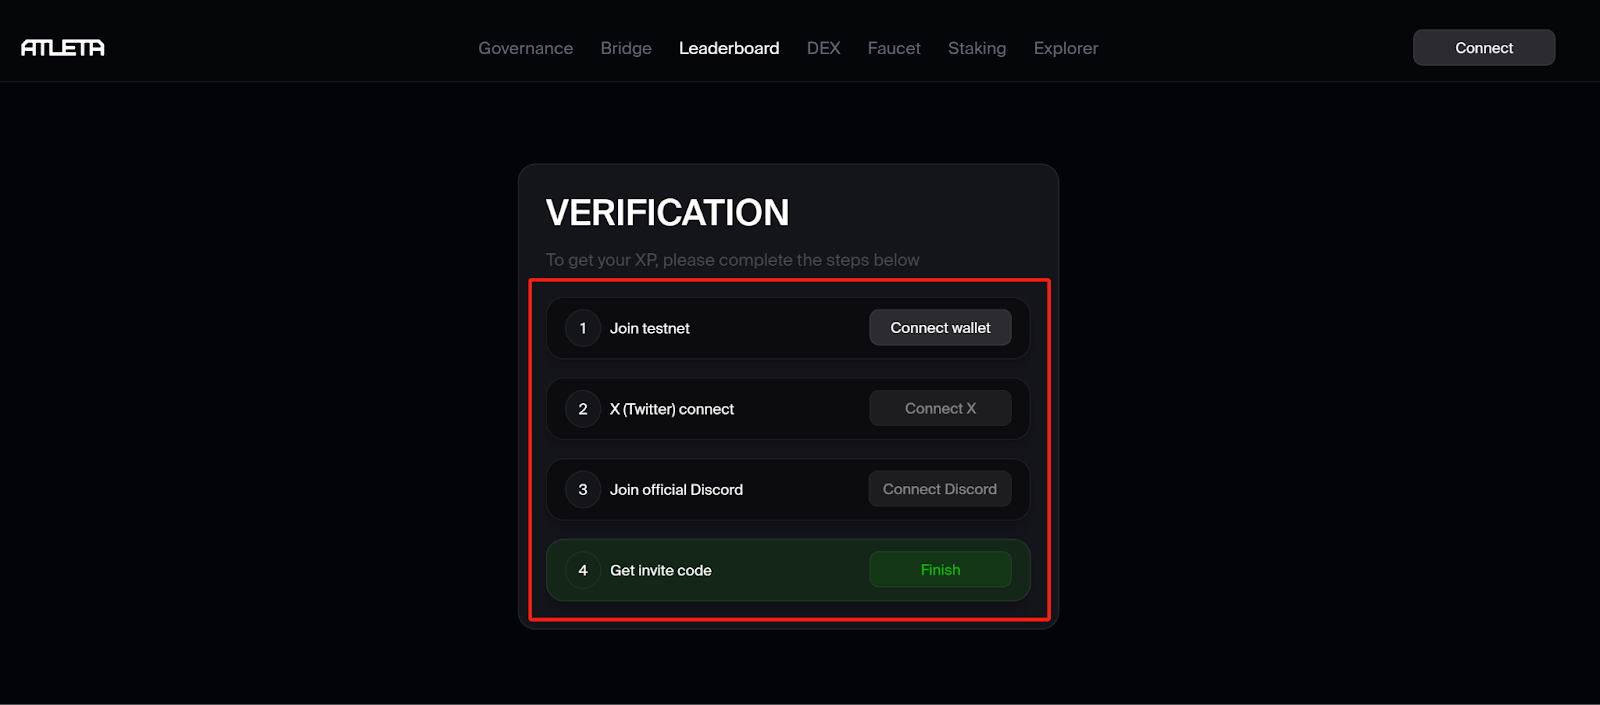This screenshot has width=1600, height=705.
Task: Select the Join testnet step label
Action: (x=650, y=328)
